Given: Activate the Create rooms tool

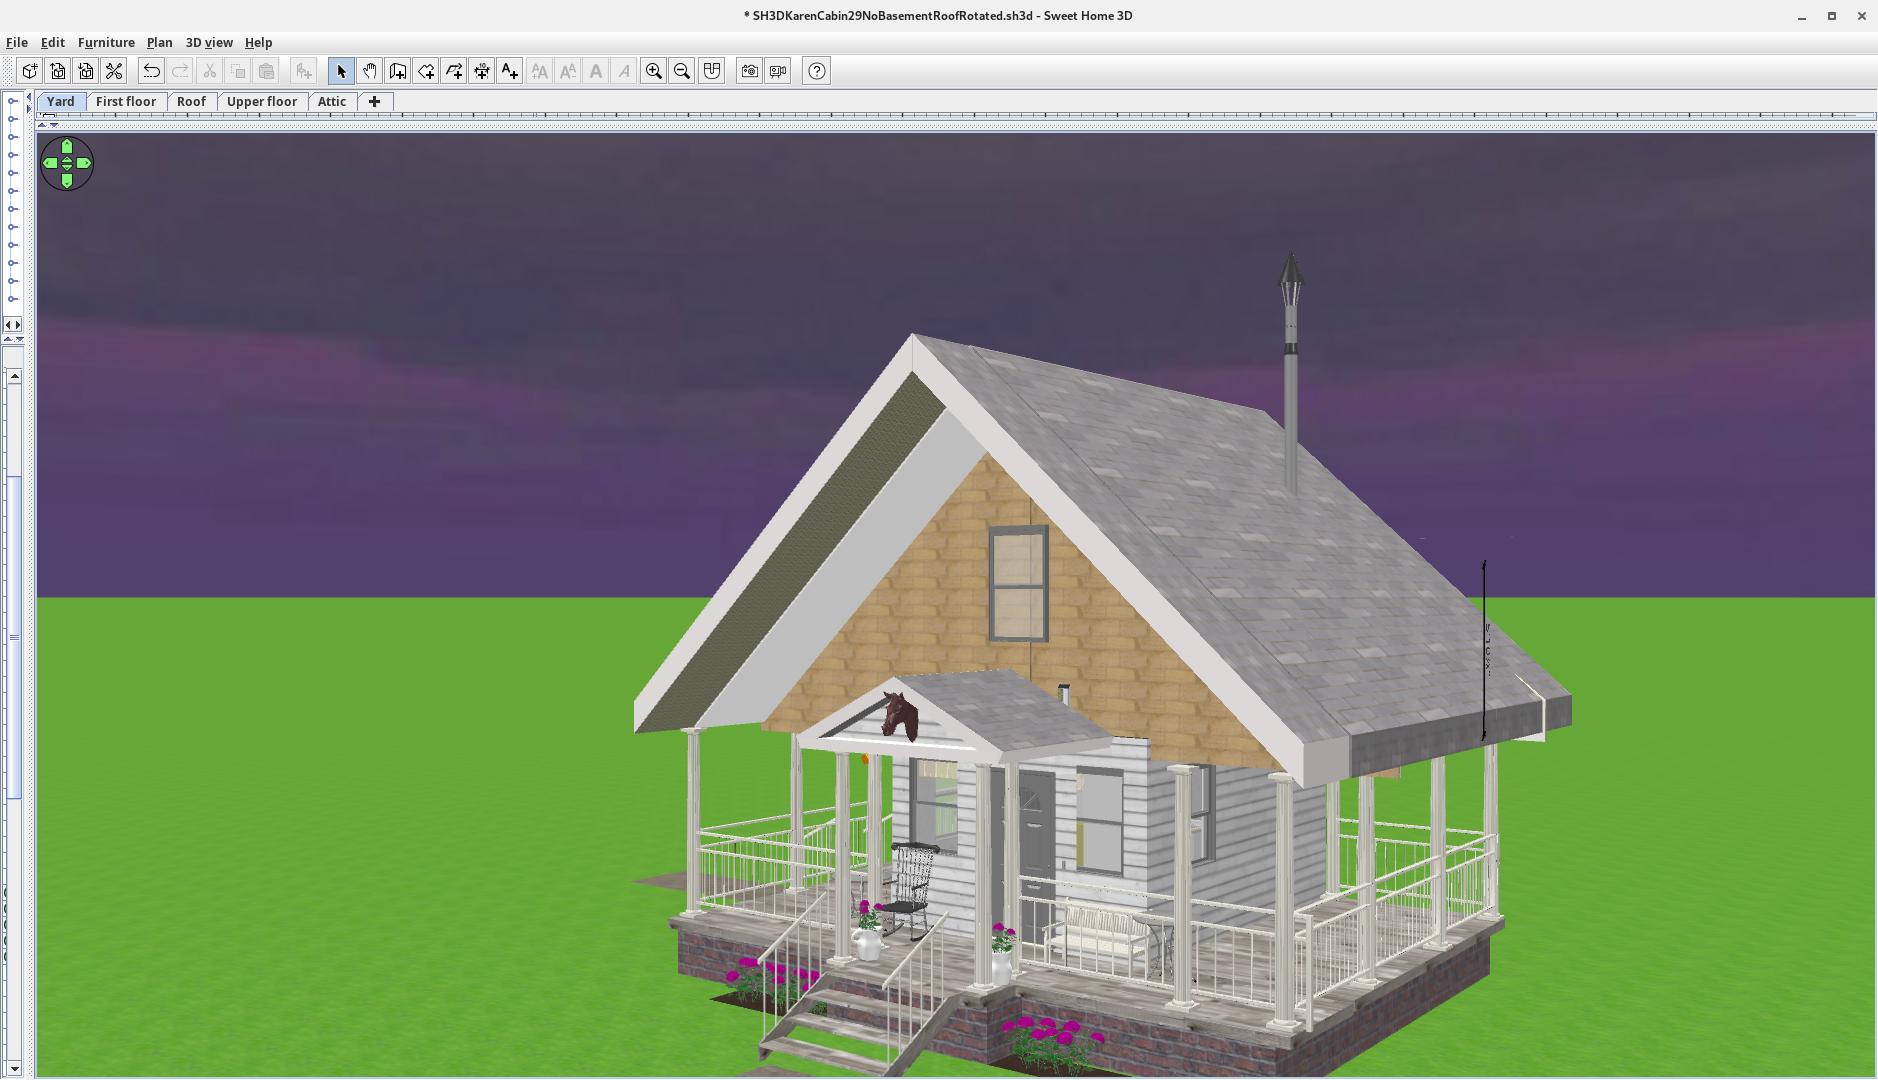Looking at the screenshot, I should pos(426,71).
